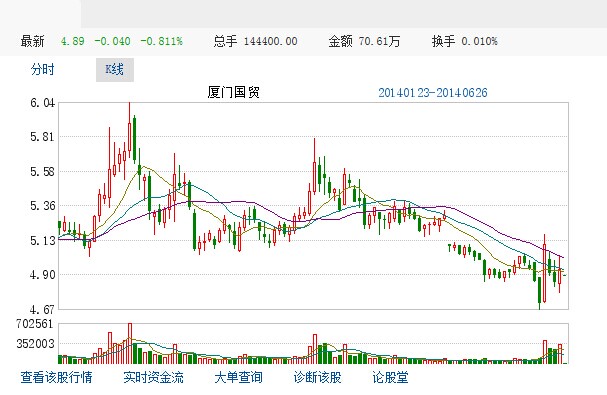Click the 总手 144400.00 volume figure
This screenshot has width=607, height=395.
(255, 41)
